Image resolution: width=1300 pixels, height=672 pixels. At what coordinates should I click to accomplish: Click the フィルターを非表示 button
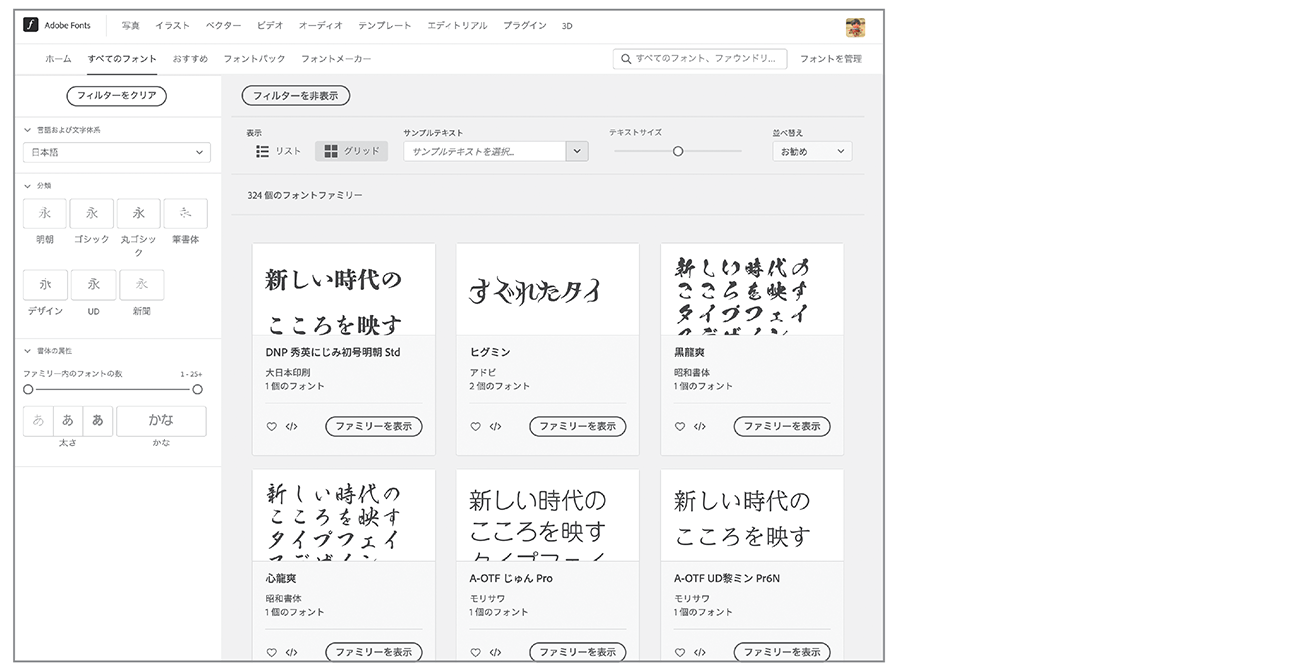(x=296, y=96)
